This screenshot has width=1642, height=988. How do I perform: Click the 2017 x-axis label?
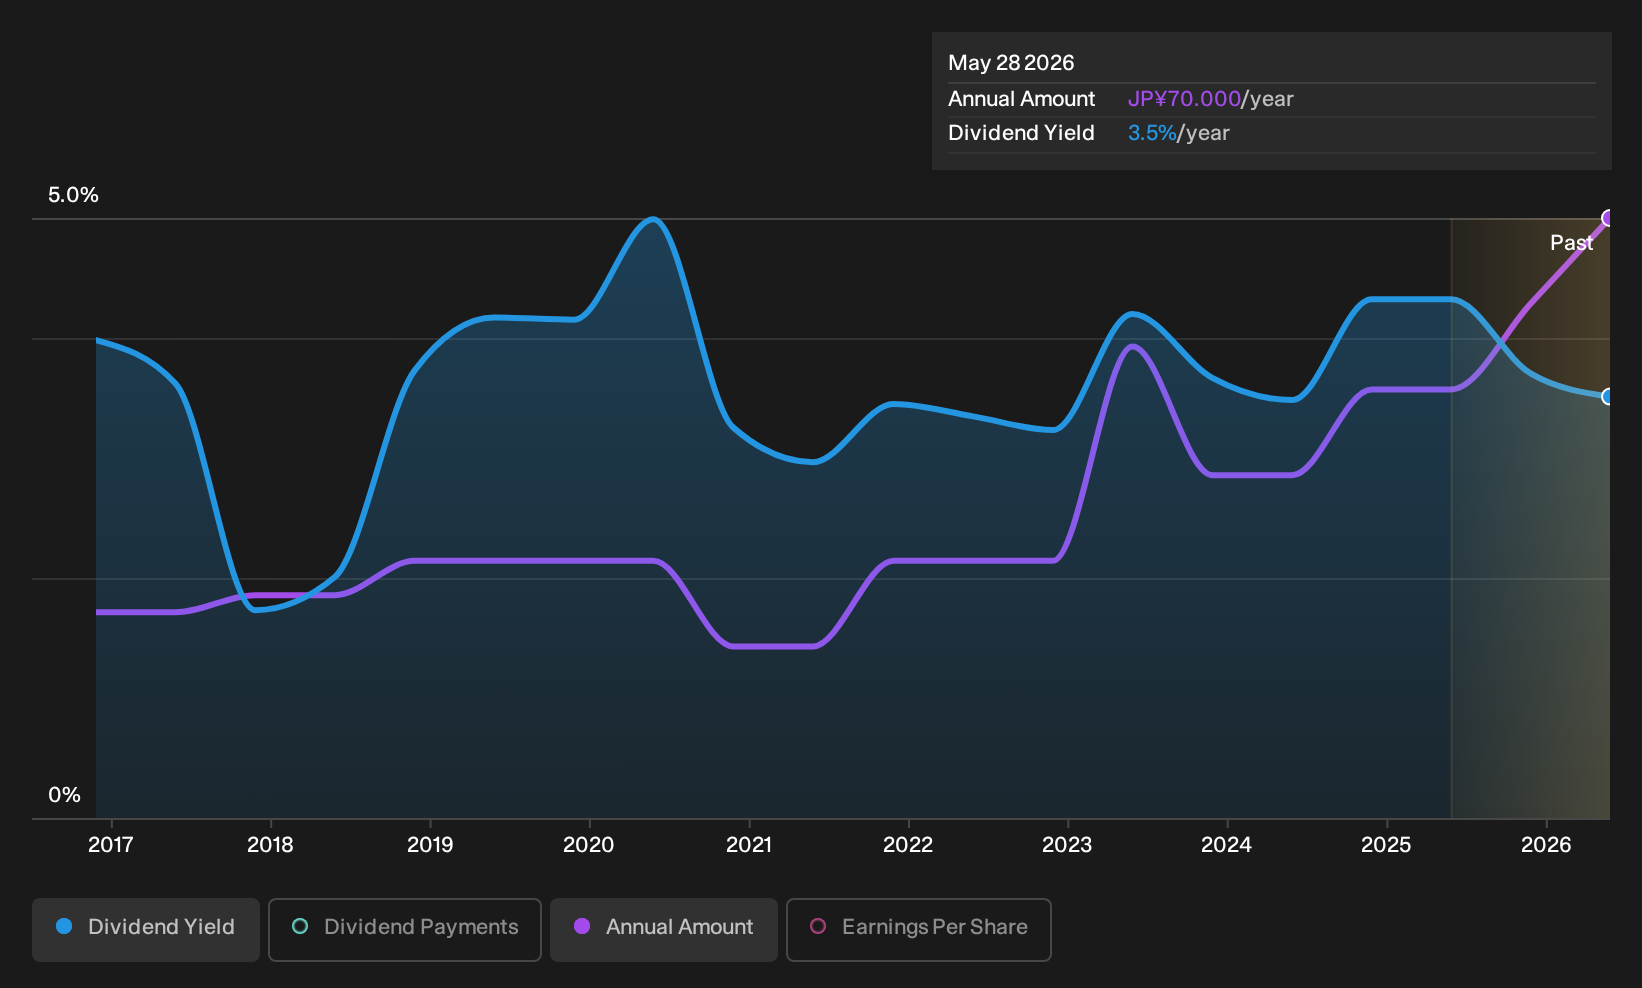[110, 845]
